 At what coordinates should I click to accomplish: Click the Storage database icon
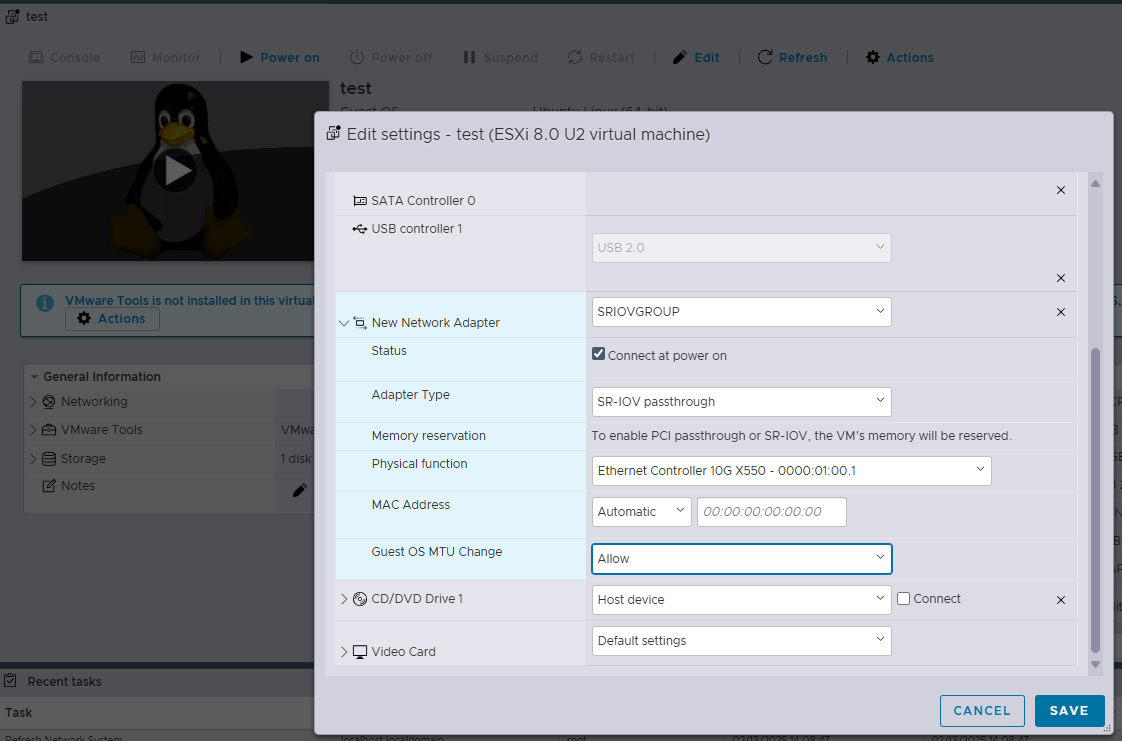click(x=49, y=458)
